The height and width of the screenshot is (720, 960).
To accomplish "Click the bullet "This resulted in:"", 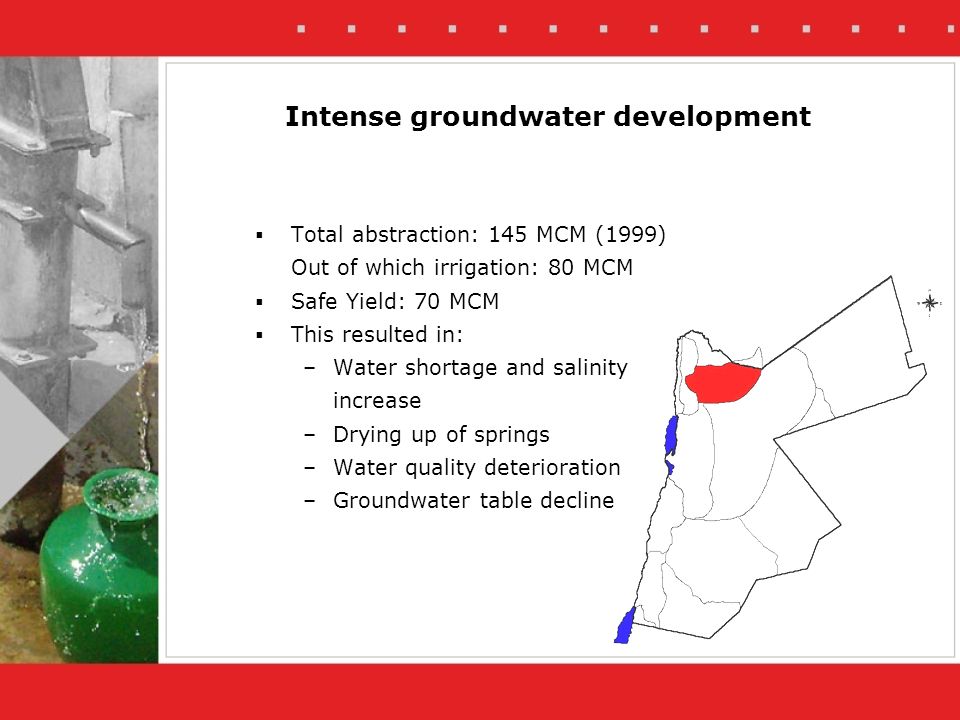I will [x=377, y=334].
